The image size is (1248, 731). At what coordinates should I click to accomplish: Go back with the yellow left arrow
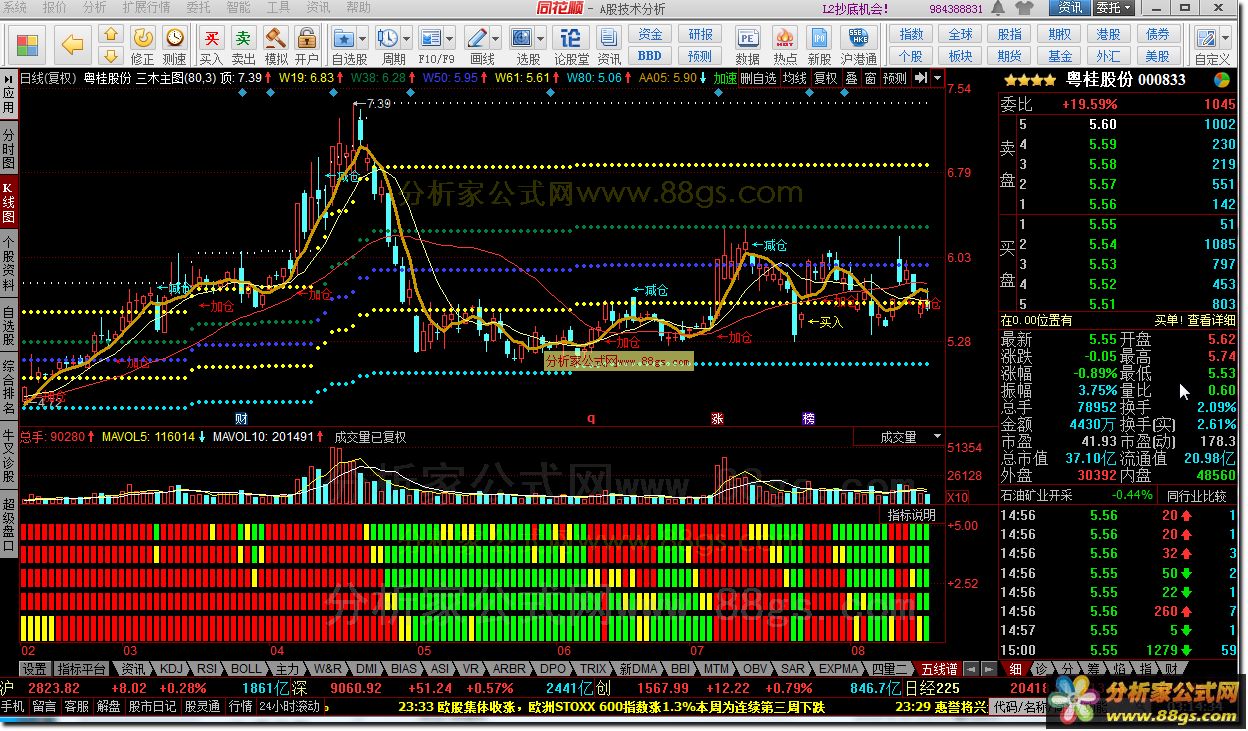pyautogui.click(x=72, y=45)
